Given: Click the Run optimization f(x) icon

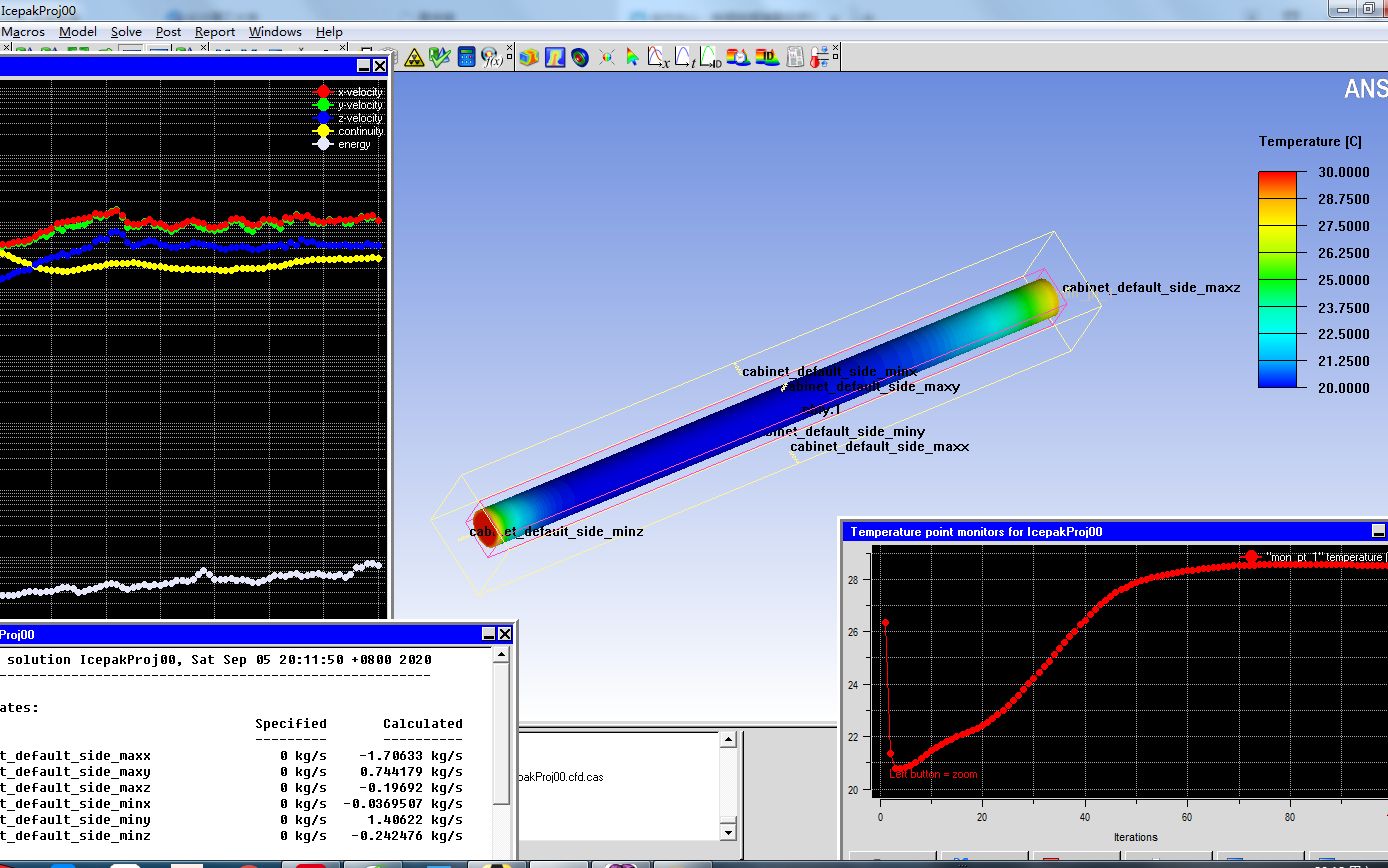Looking at the screenshot, I should coord(492,58).
